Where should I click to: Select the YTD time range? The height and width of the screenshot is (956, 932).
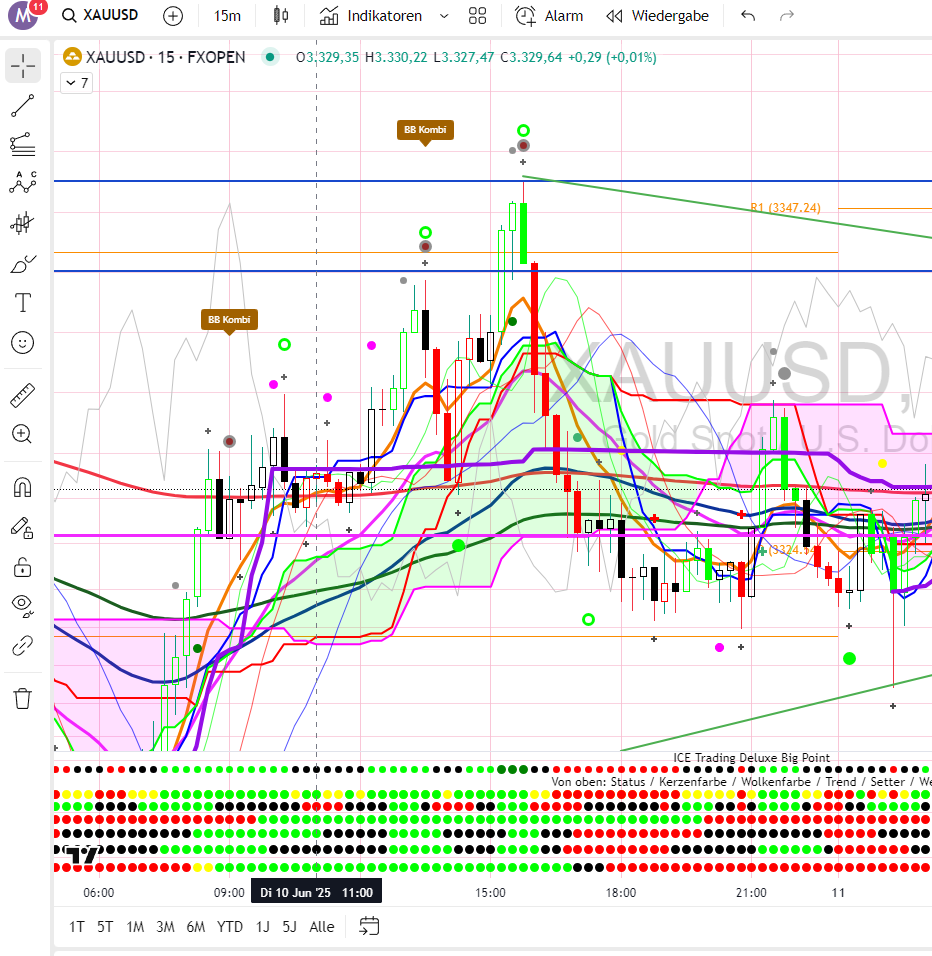point(230,927)
